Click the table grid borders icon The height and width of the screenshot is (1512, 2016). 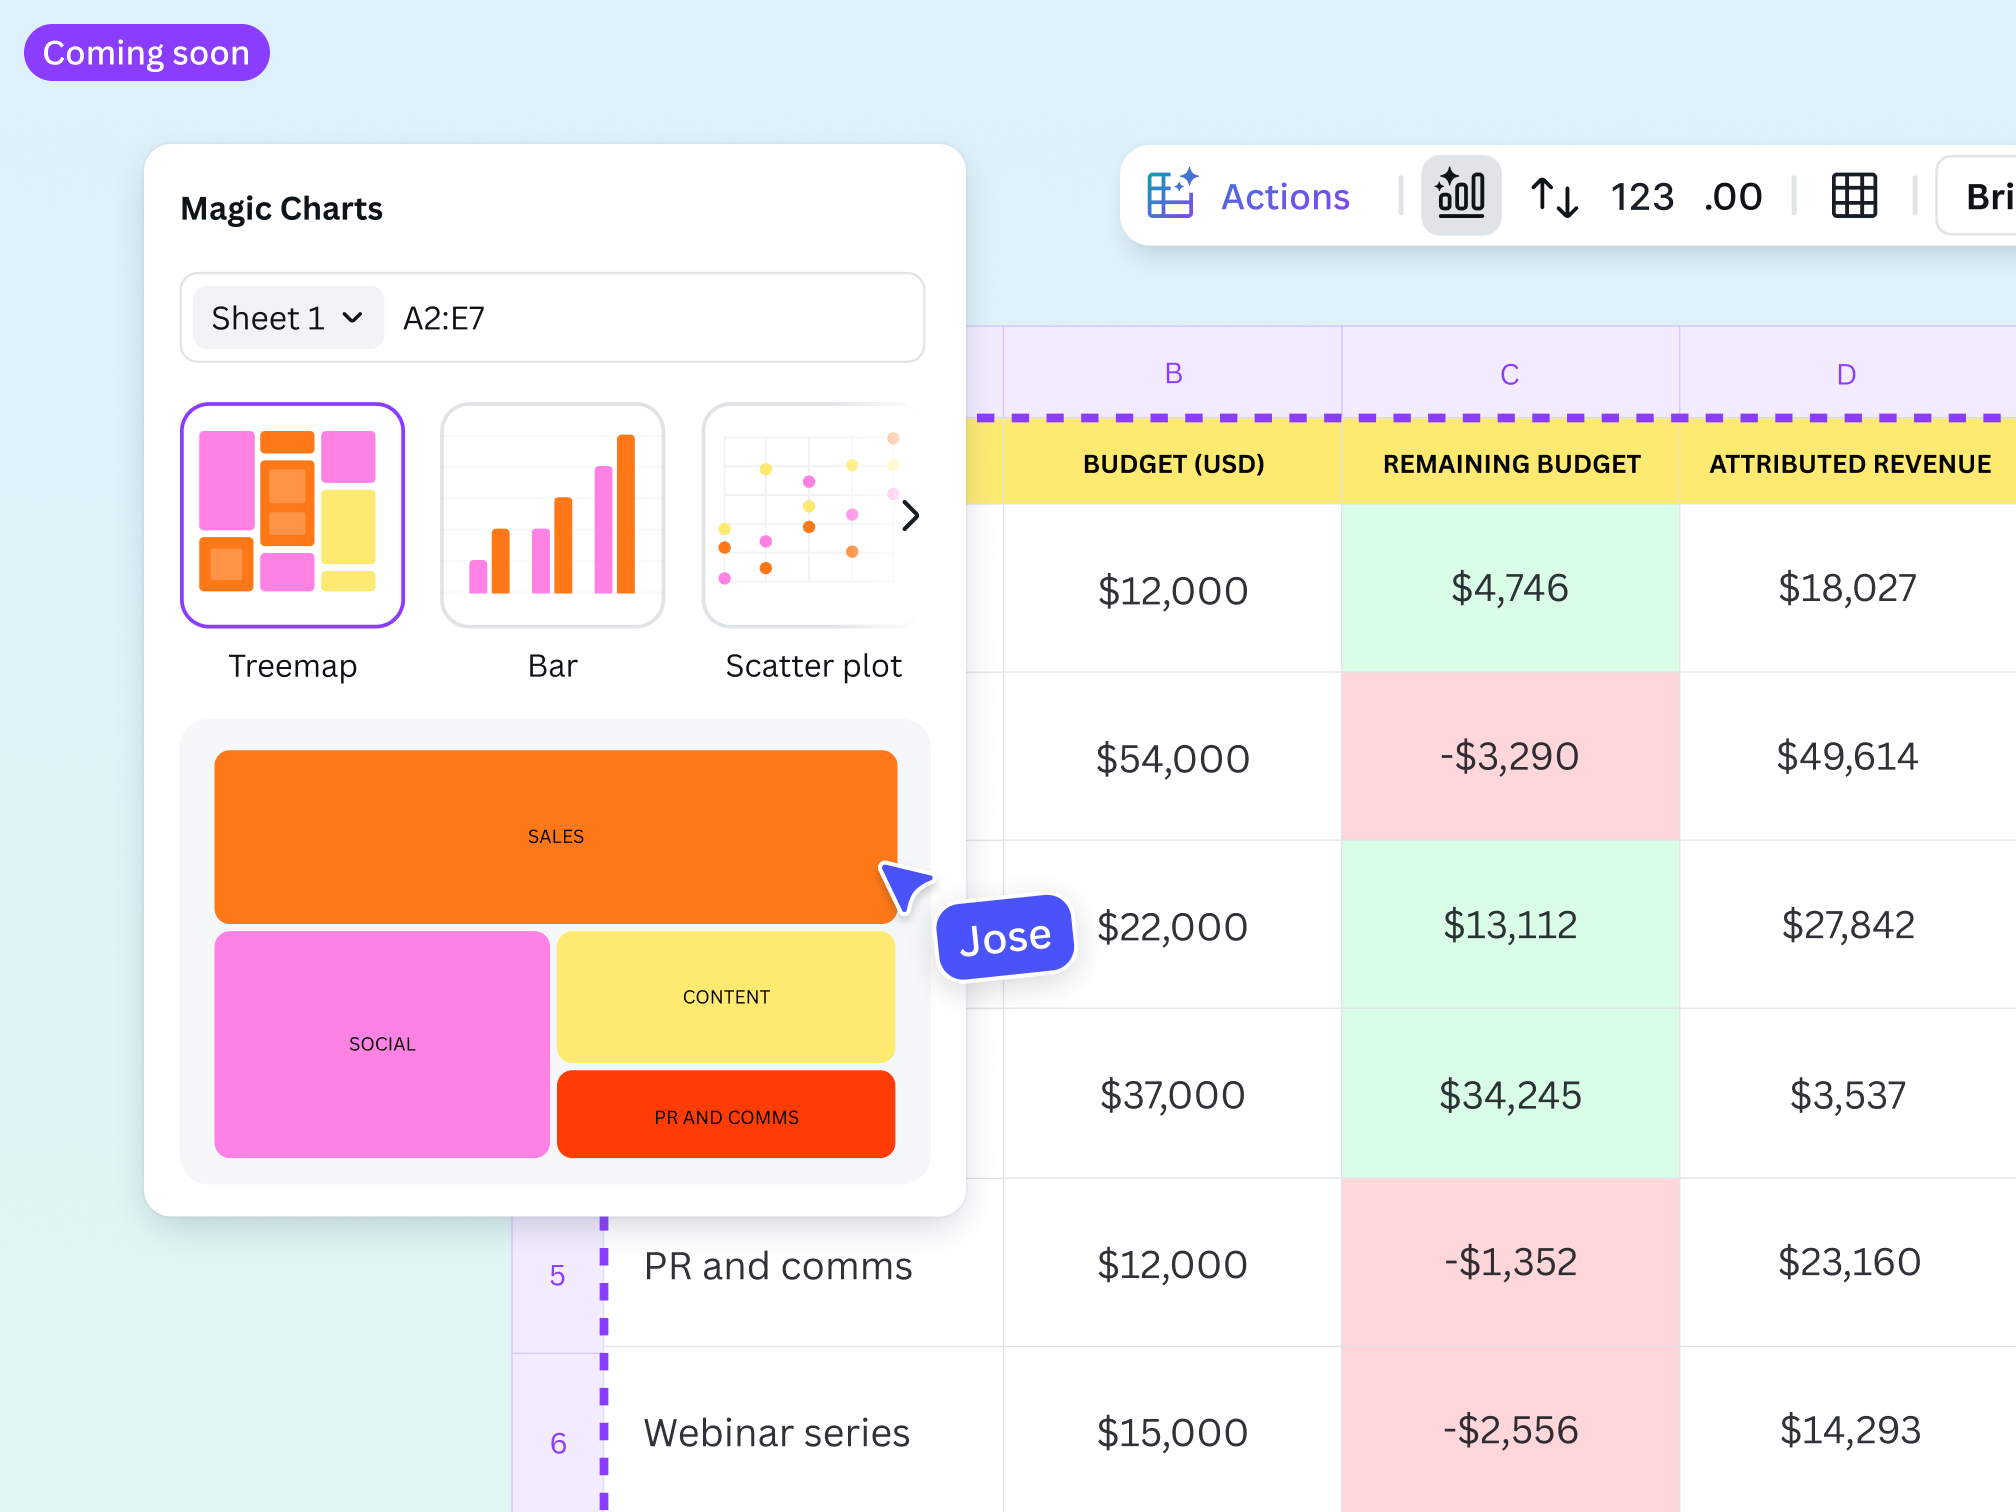(1853, 196)
